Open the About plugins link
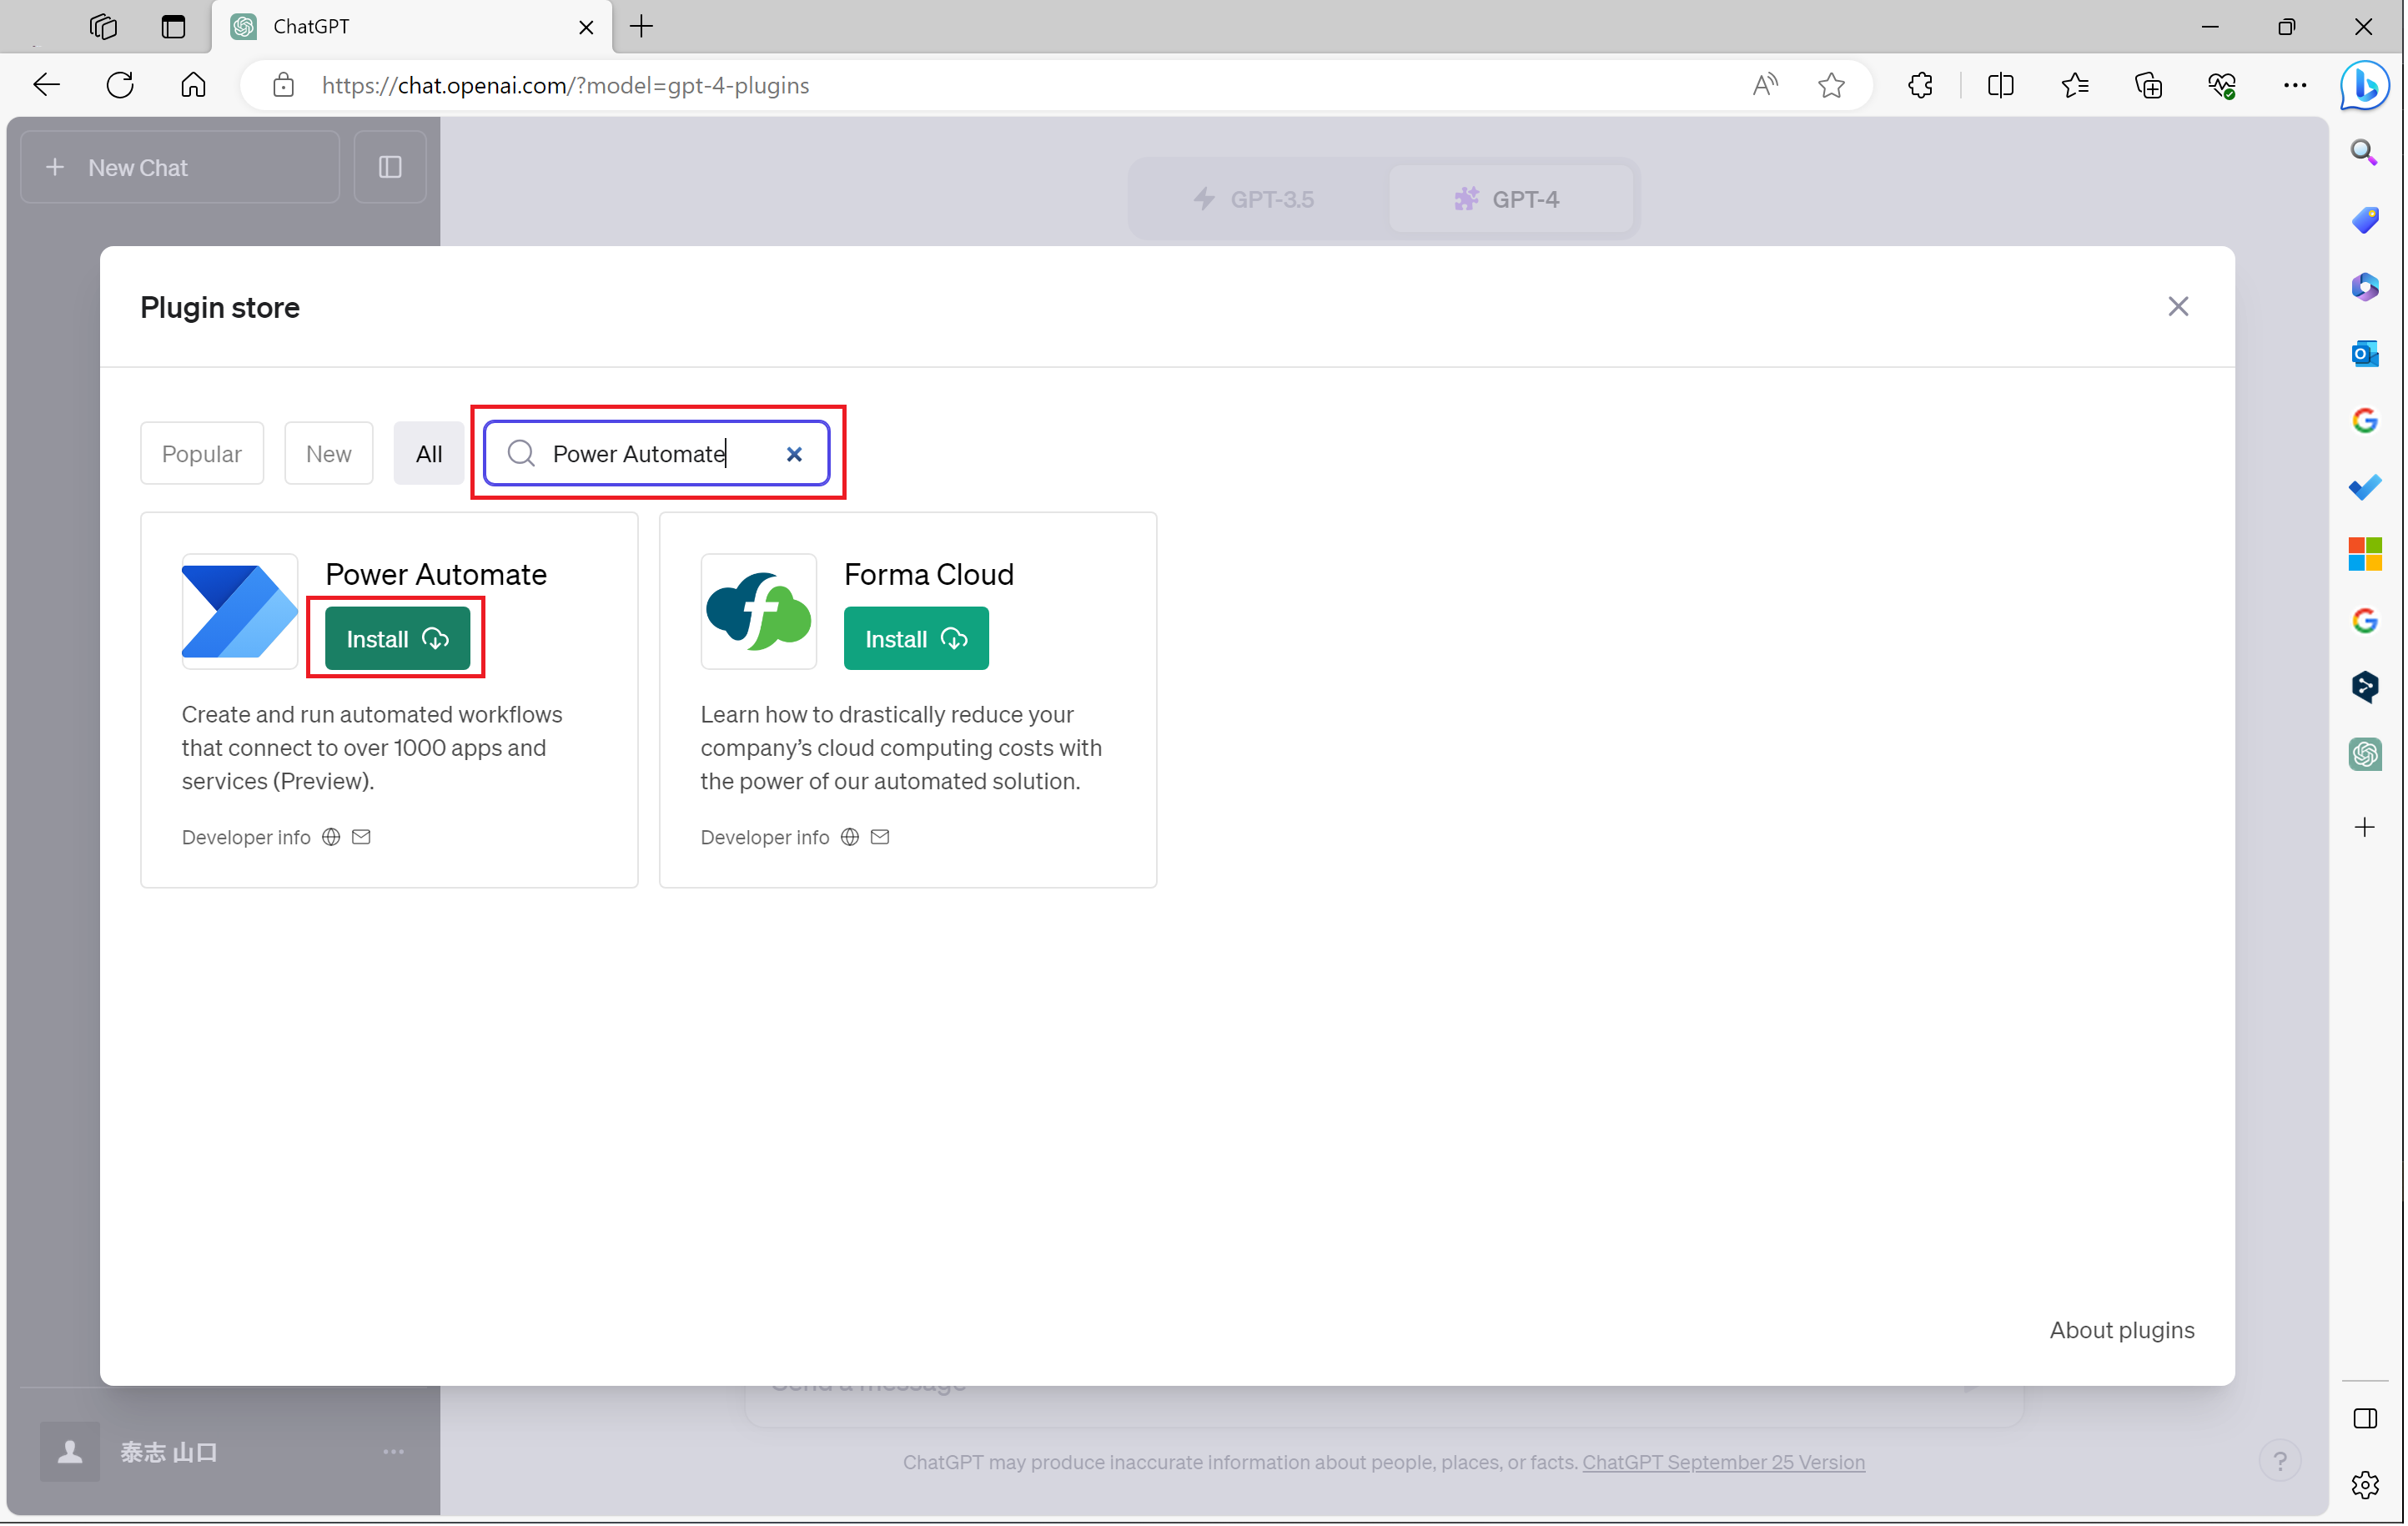The image size is (2408, 1526). coord(2122,1330)
